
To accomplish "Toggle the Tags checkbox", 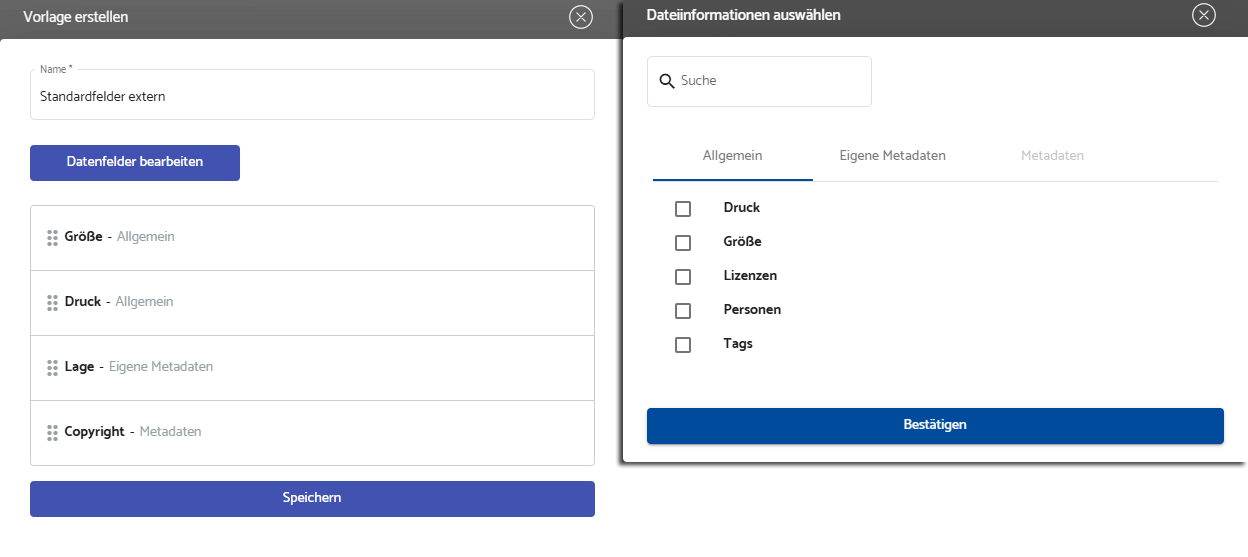I will [683, 345].
